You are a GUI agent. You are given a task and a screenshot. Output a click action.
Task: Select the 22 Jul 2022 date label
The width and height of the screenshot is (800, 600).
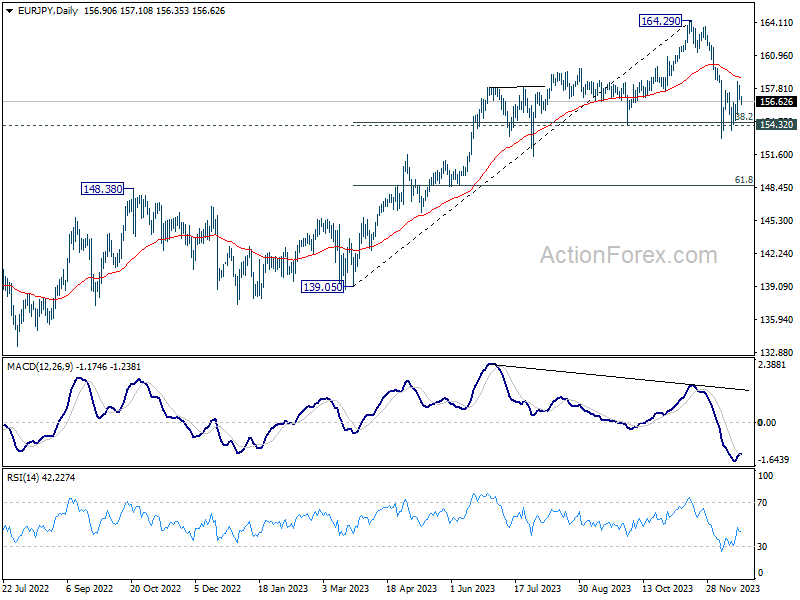click(x=27, y=588)
